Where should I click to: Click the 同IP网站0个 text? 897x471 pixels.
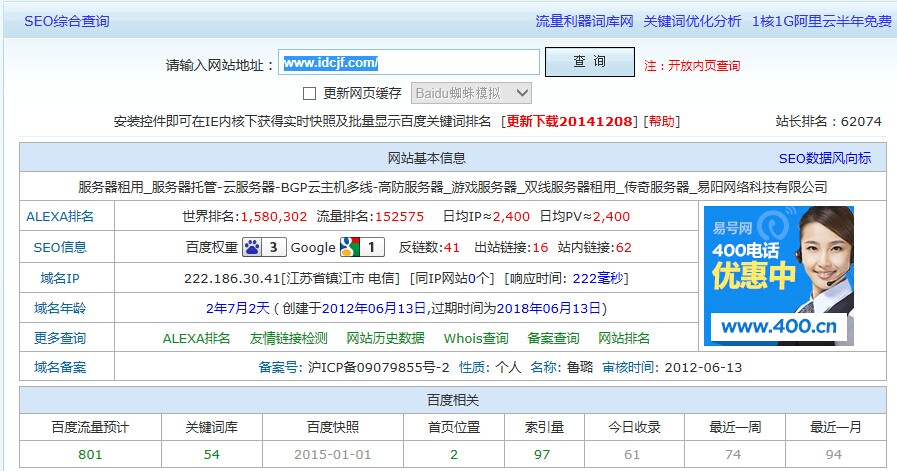click(x=453, y=278)
